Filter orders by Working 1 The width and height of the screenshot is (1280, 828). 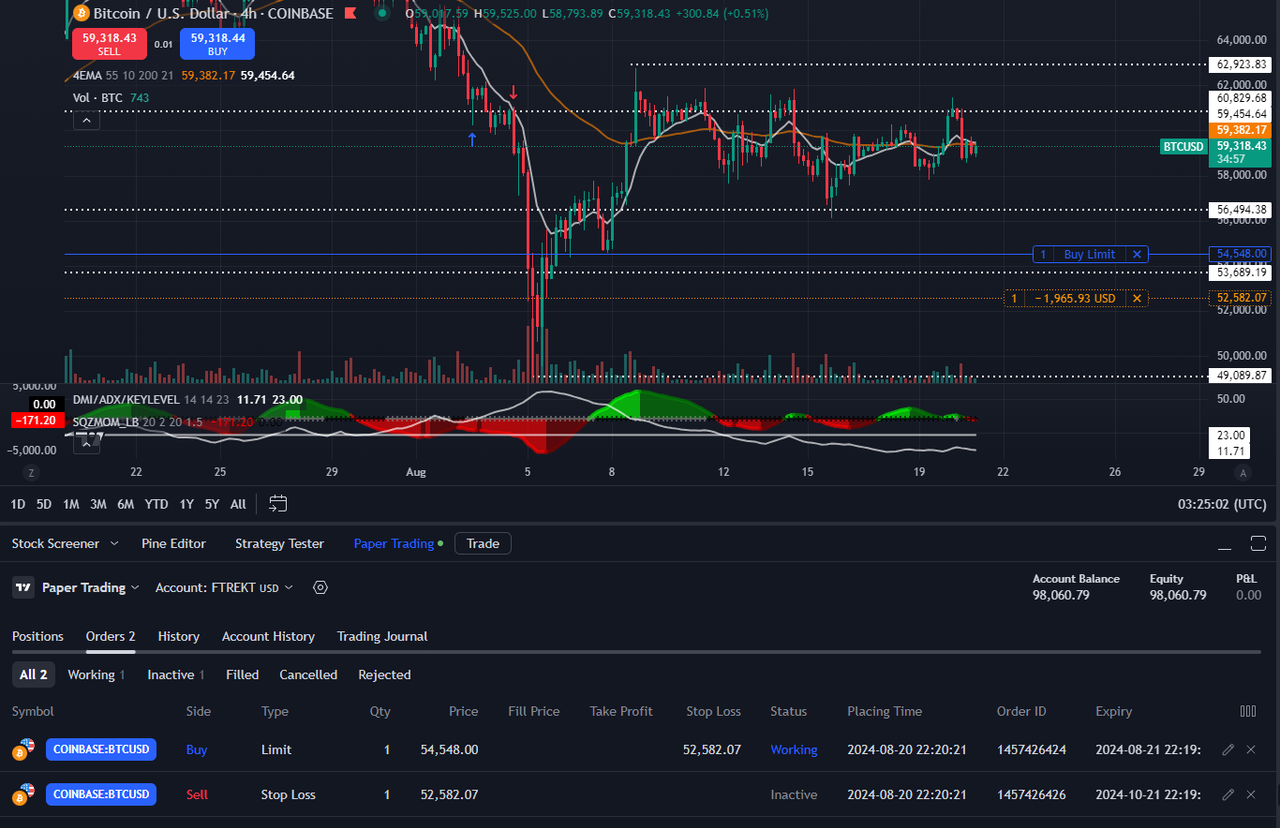tap(96, 675)
